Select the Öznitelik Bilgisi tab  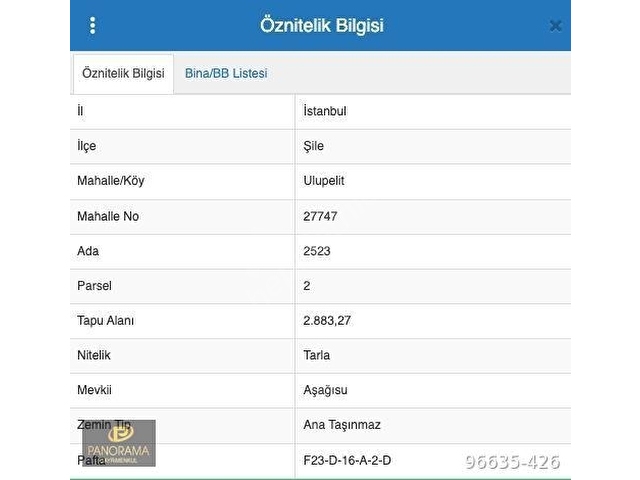click(123, 73)
